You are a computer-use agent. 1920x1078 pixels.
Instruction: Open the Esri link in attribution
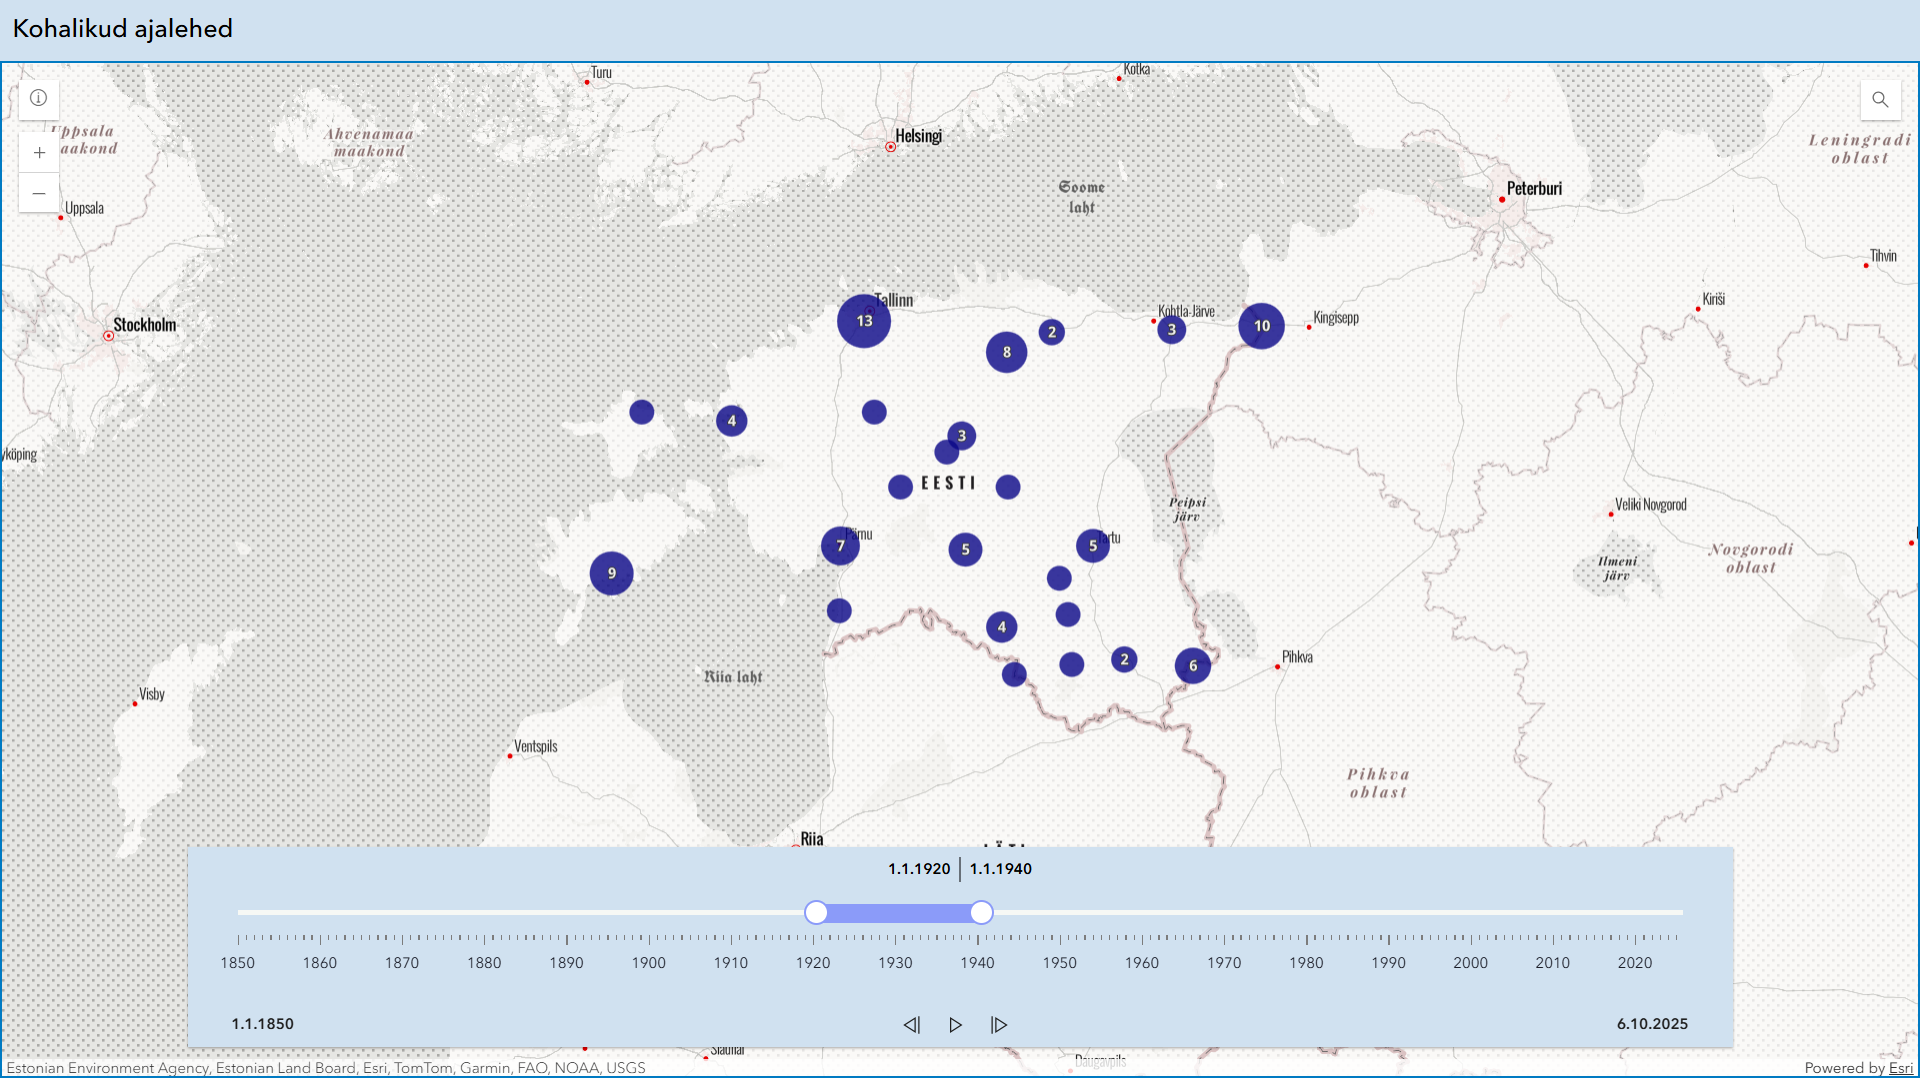(1900, 1068)
